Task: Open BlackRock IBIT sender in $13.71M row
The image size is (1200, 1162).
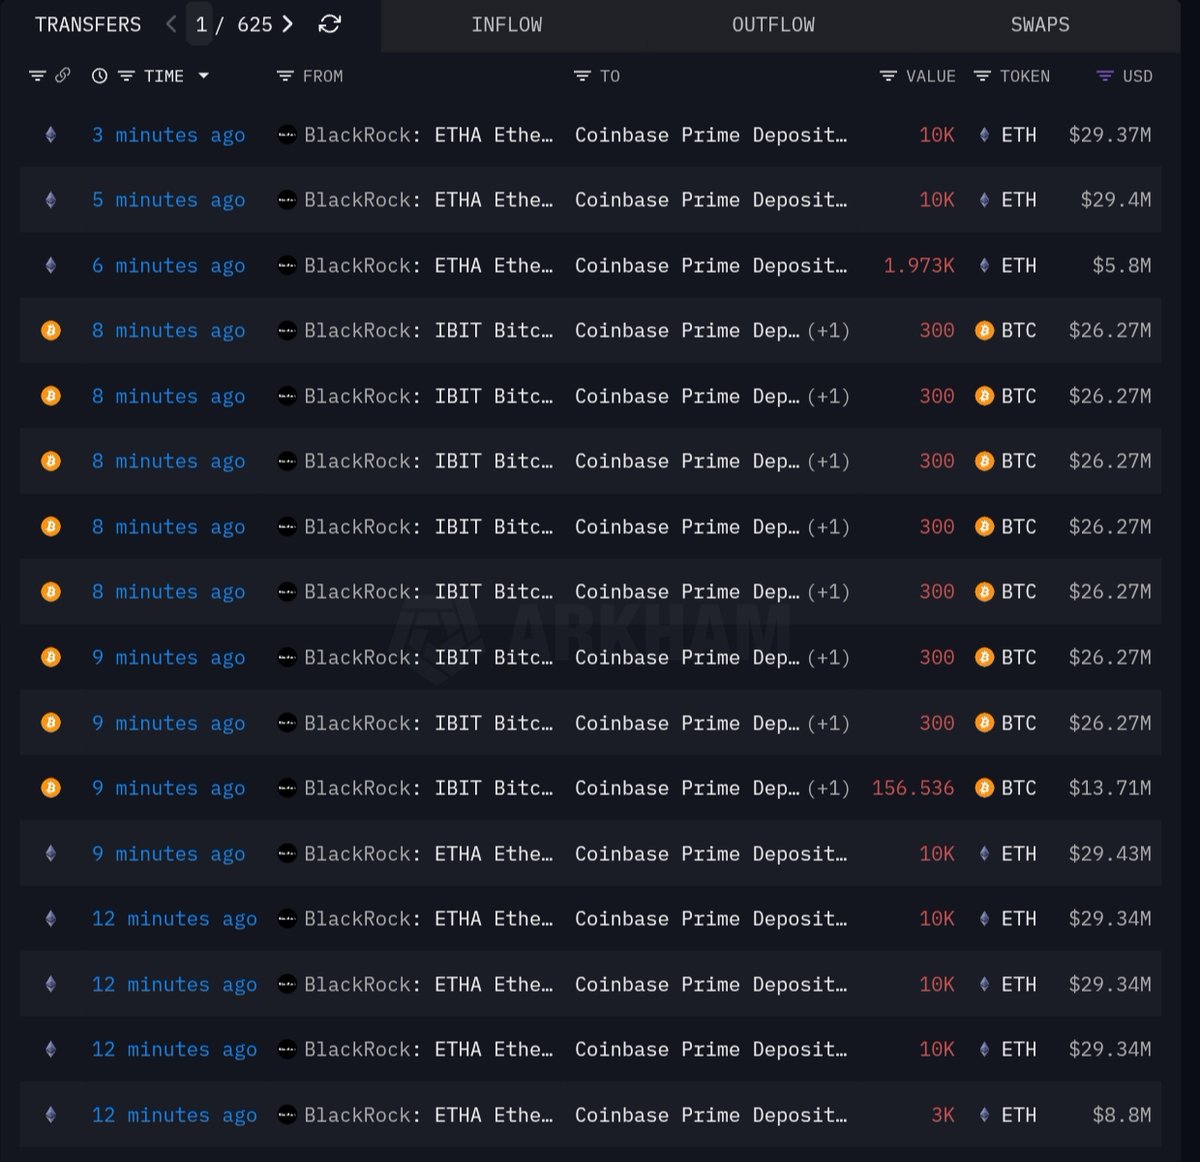Action: click(x=428, y=788)
